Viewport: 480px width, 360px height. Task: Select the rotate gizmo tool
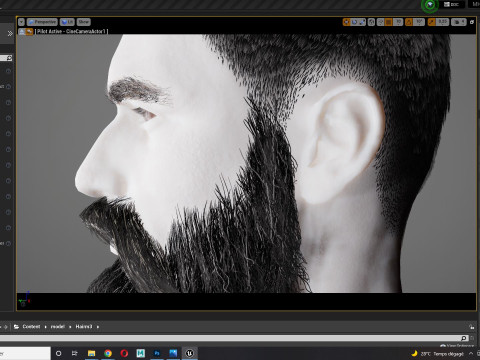click(x=354, y=22)
